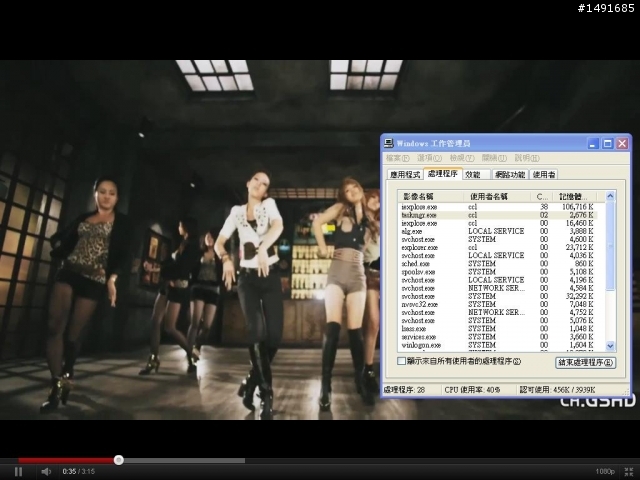
Task: Jump to the buffered gray portion of the seek bar
Action: [184, 460]
